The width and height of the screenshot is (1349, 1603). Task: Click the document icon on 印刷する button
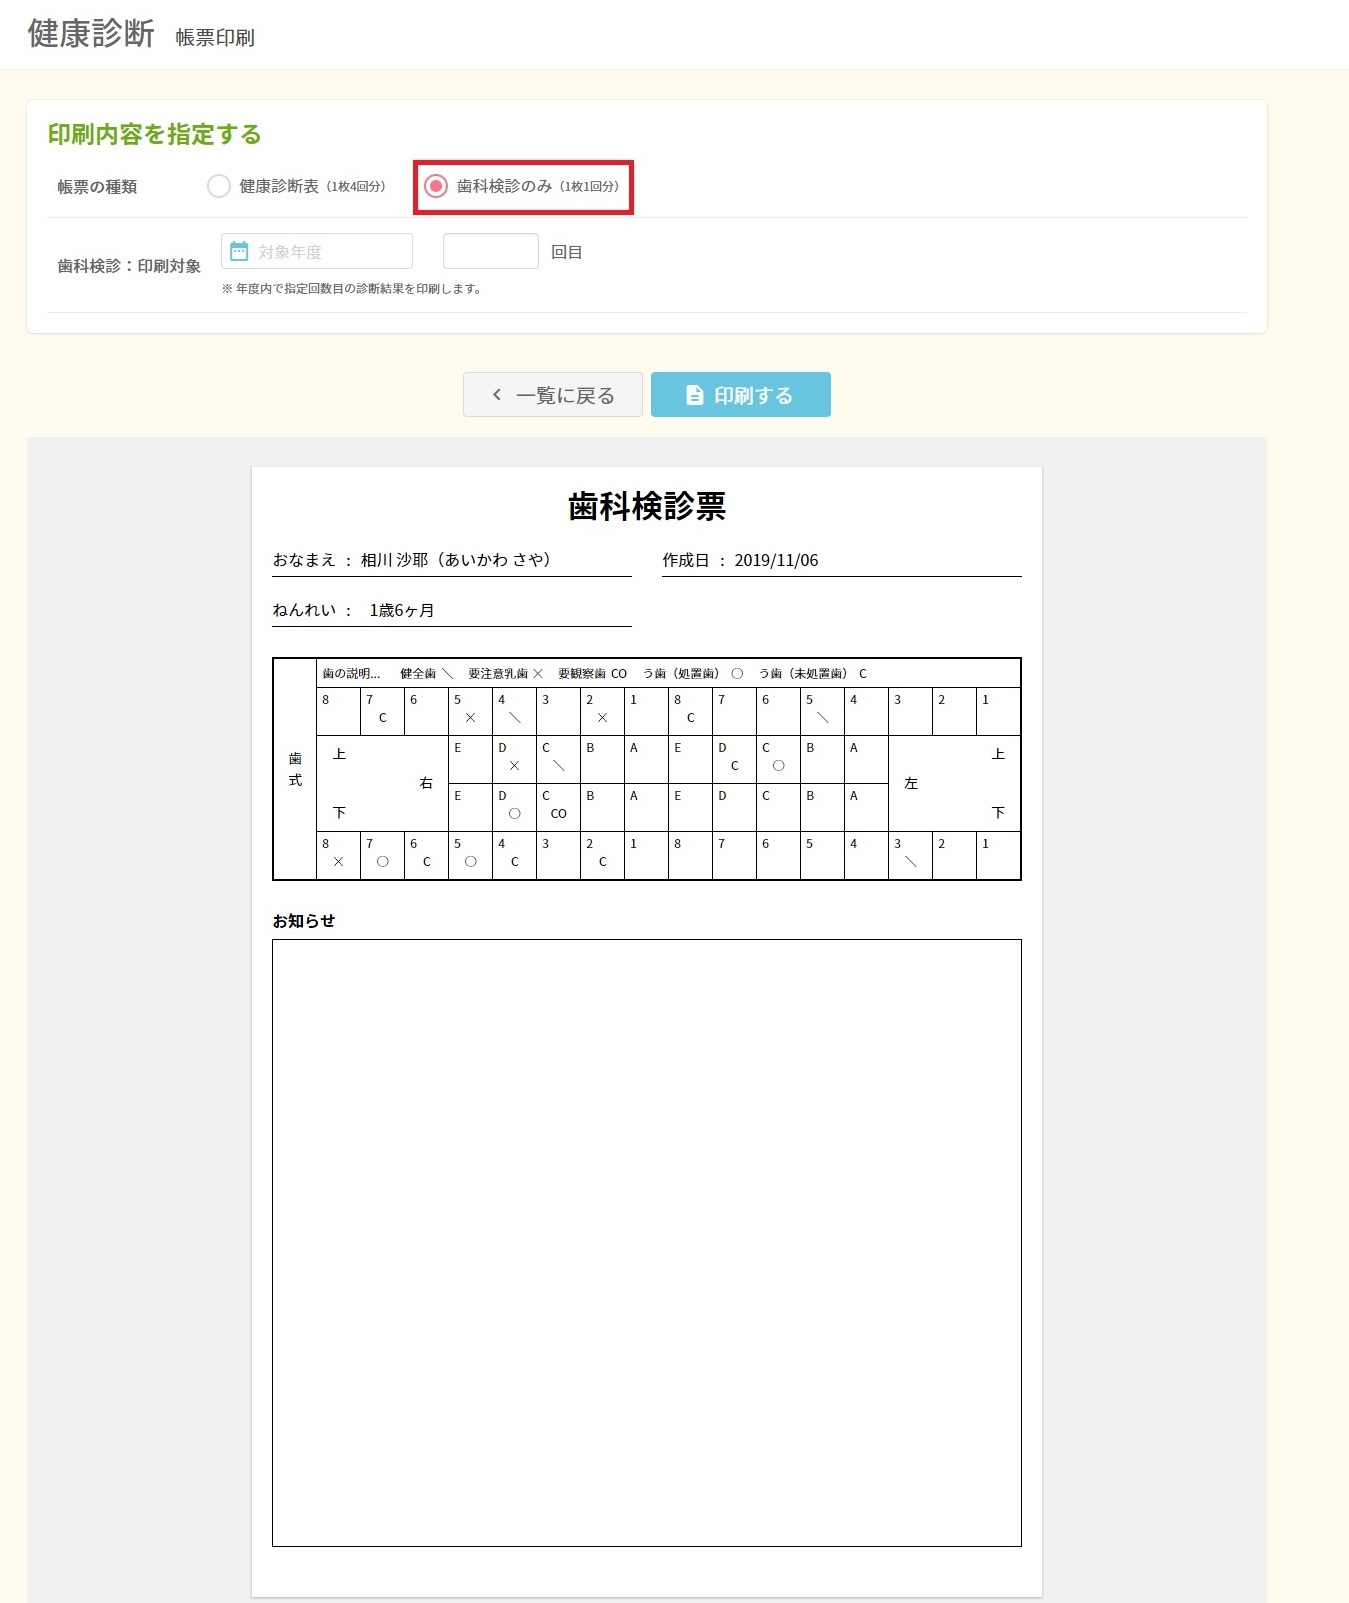pos(694,395)
